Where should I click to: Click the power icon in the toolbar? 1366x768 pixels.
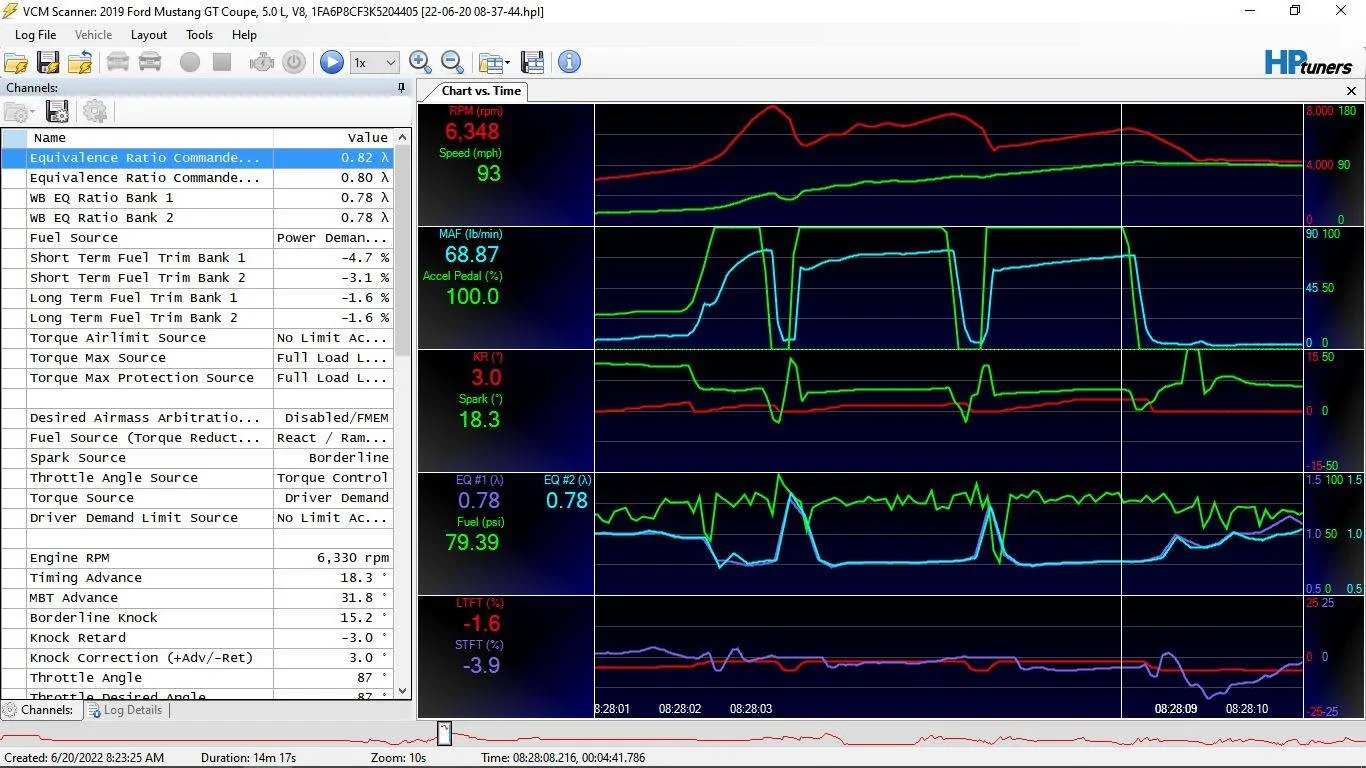click(x=294, y=62)
